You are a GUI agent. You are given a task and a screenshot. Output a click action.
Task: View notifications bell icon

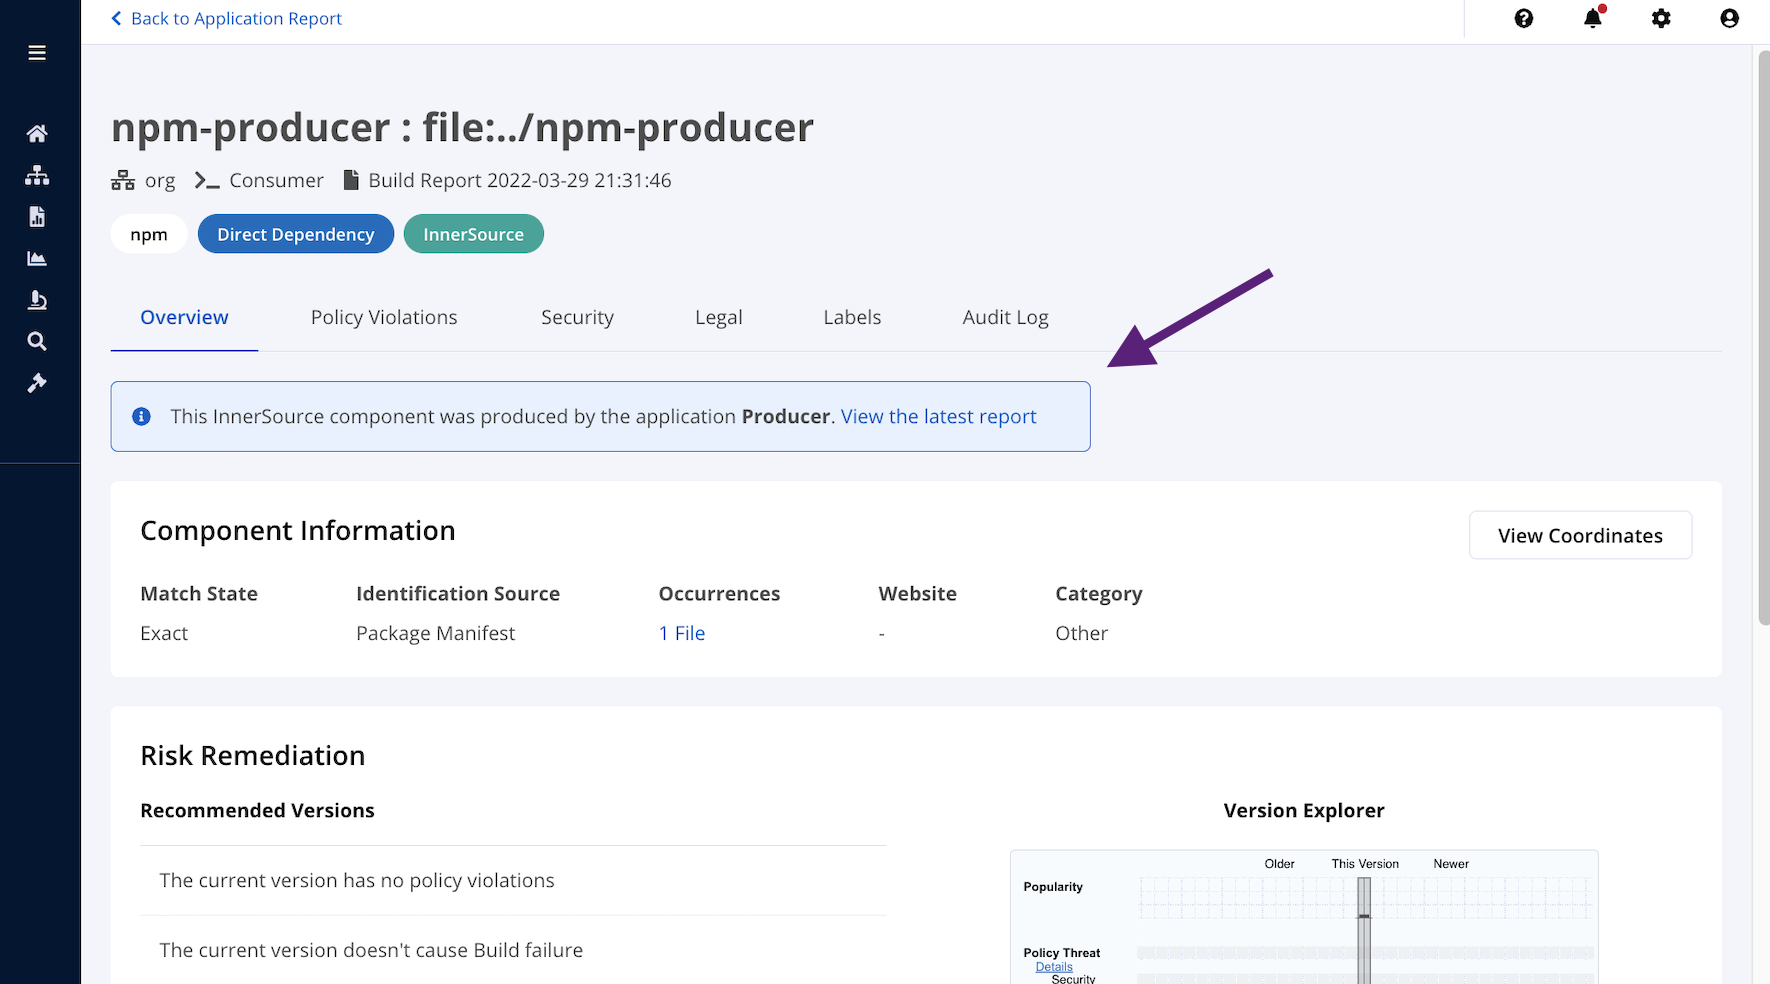pos(1592,19)
